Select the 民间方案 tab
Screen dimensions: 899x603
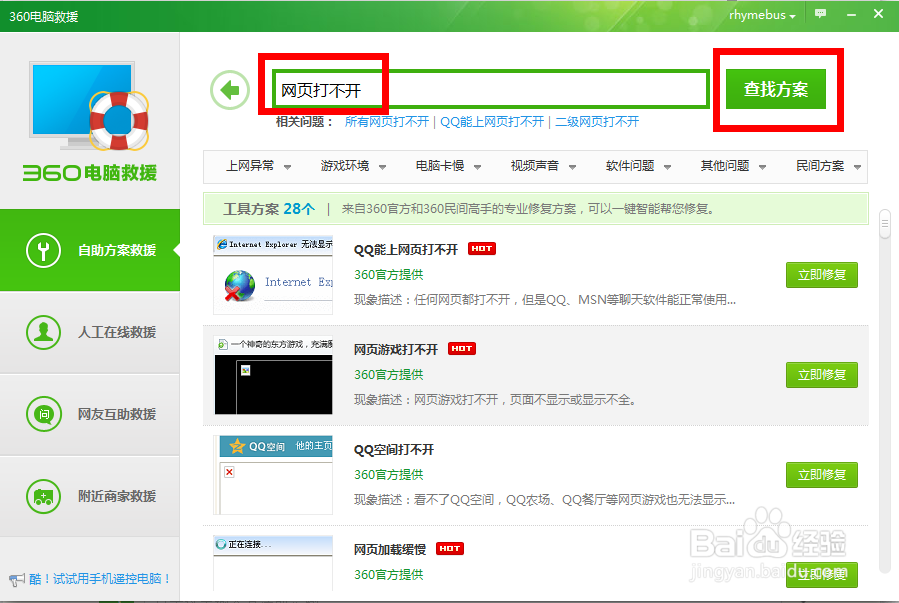[819, 167]
